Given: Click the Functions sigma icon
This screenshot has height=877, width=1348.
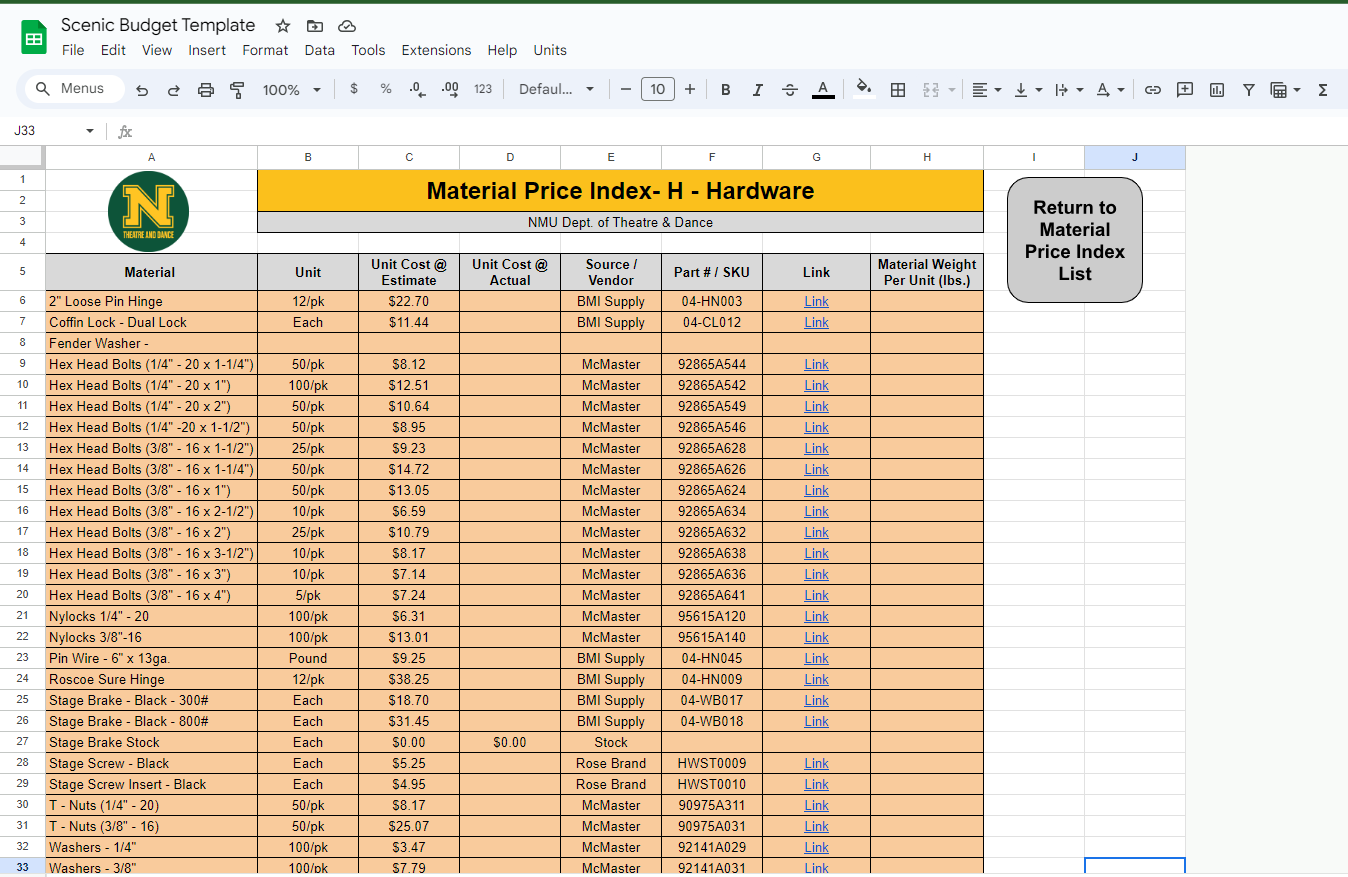Looking at the screenshot, I should click(x=1323, y=90).
